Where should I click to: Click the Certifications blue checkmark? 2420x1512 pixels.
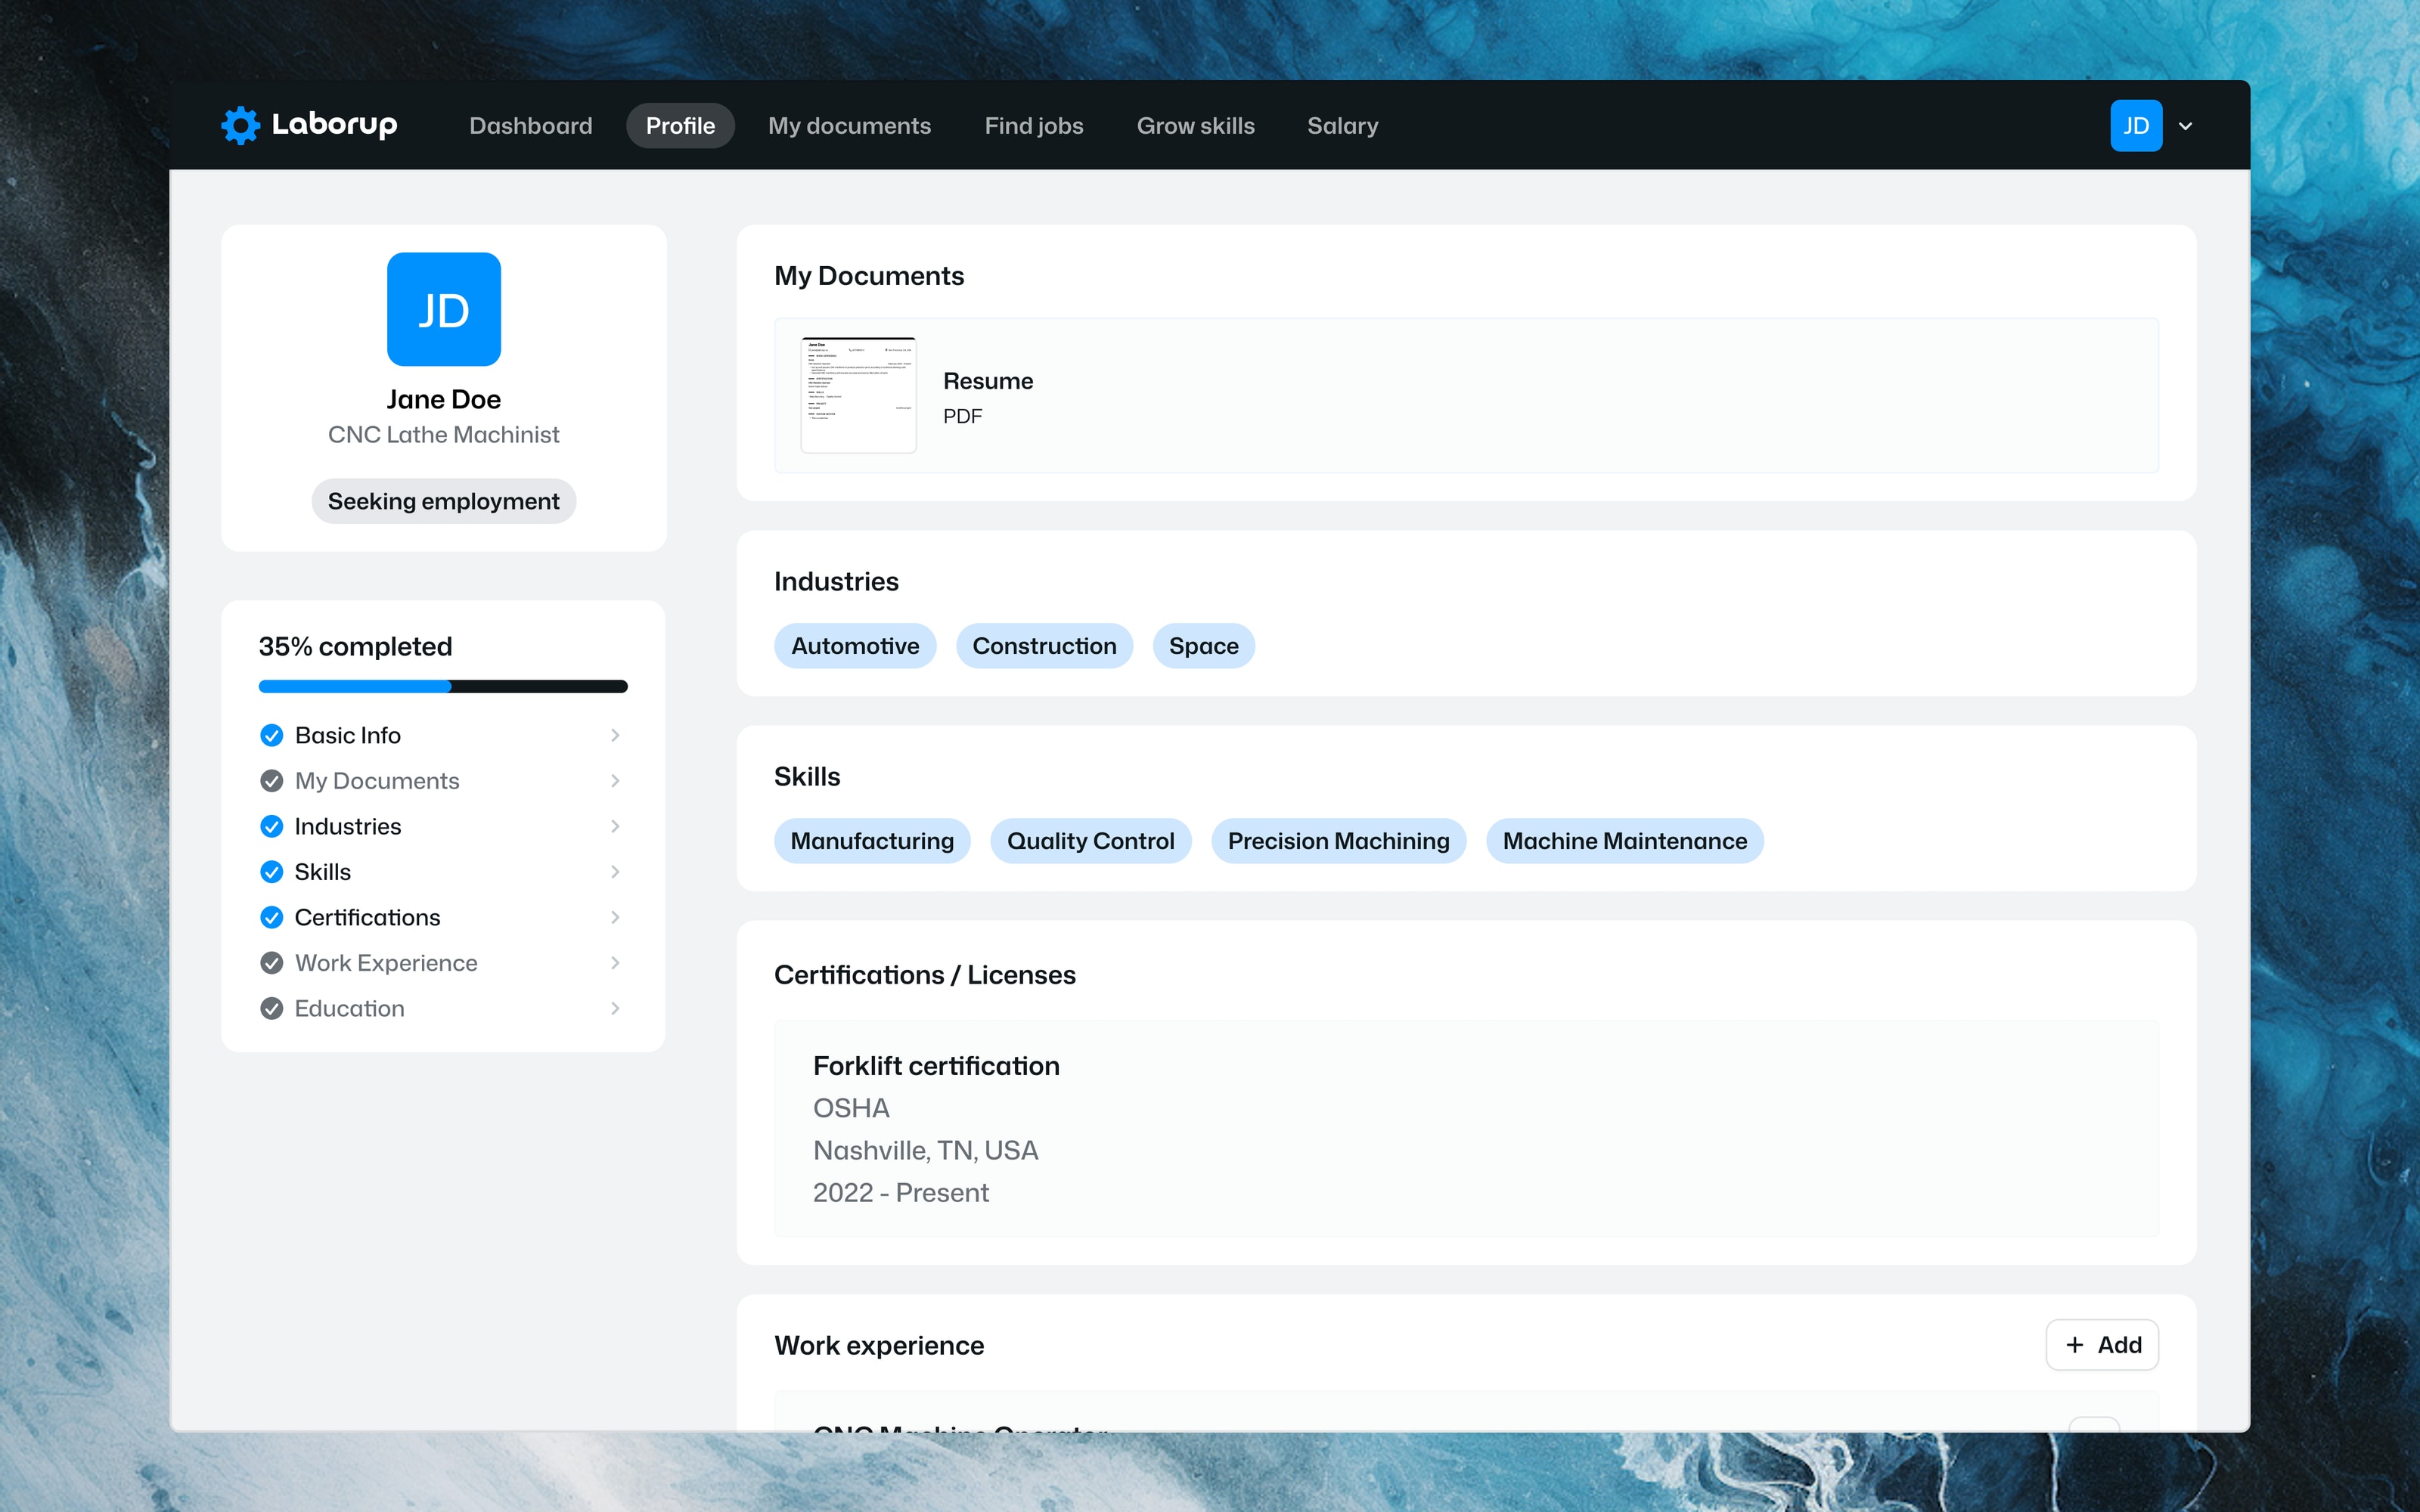[x=271, y=917]
